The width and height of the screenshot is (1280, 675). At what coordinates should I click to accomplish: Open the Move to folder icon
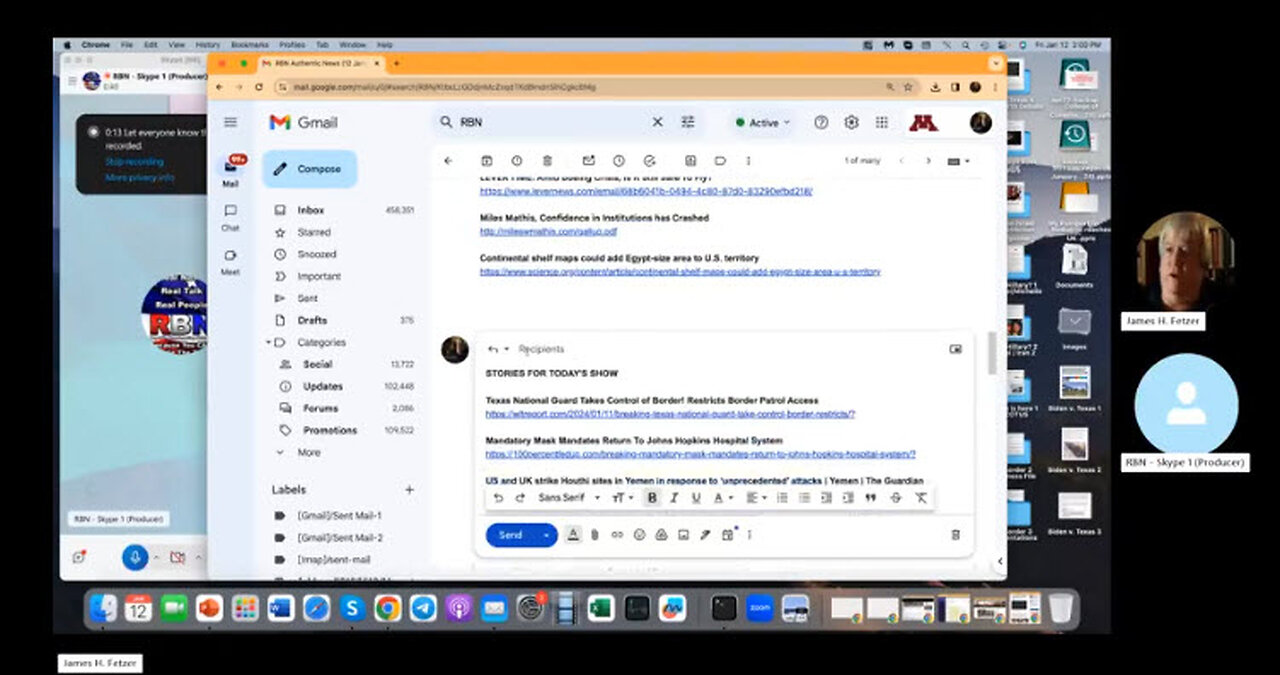click(690, 160)
